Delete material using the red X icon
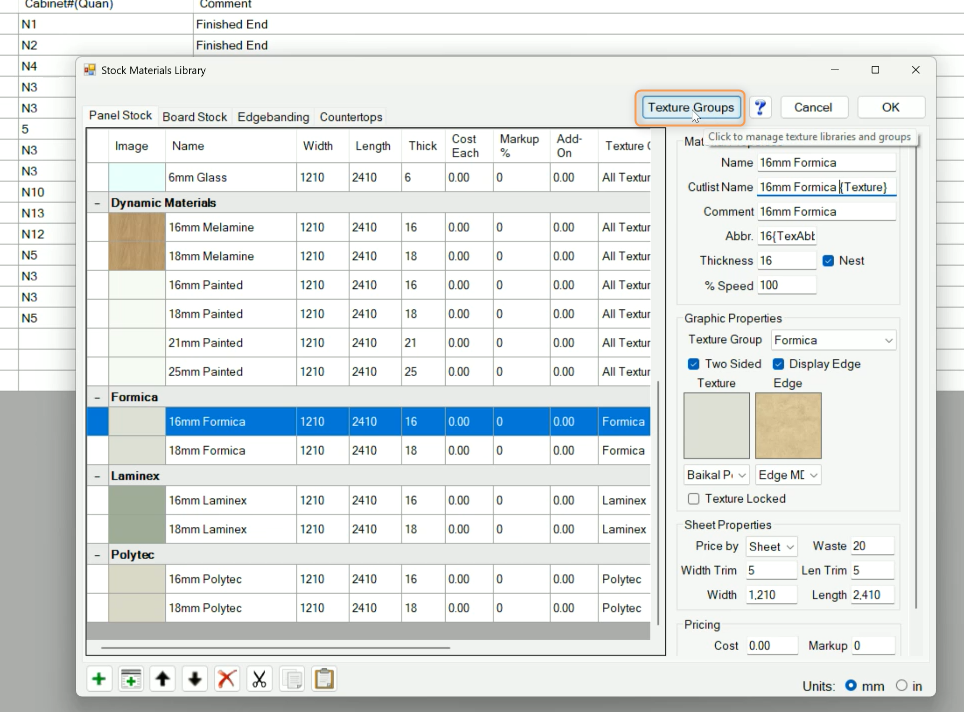 click(x=227, y=680)
